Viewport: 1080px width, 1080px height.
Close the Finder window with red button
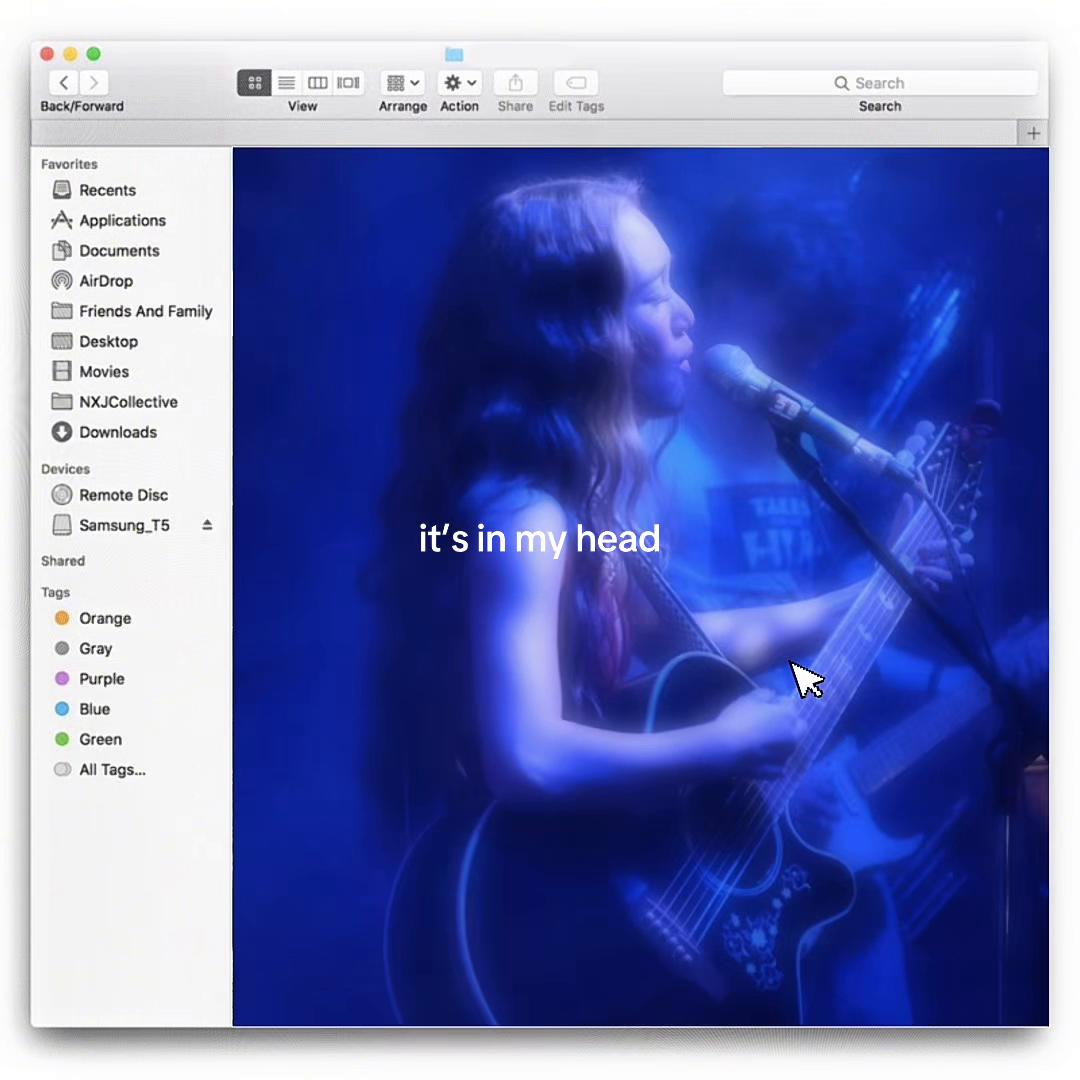click(47, 54)
